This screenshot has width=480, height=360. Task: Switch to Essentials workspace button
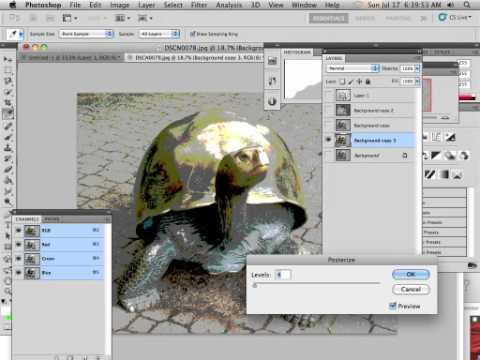(329, 18)
